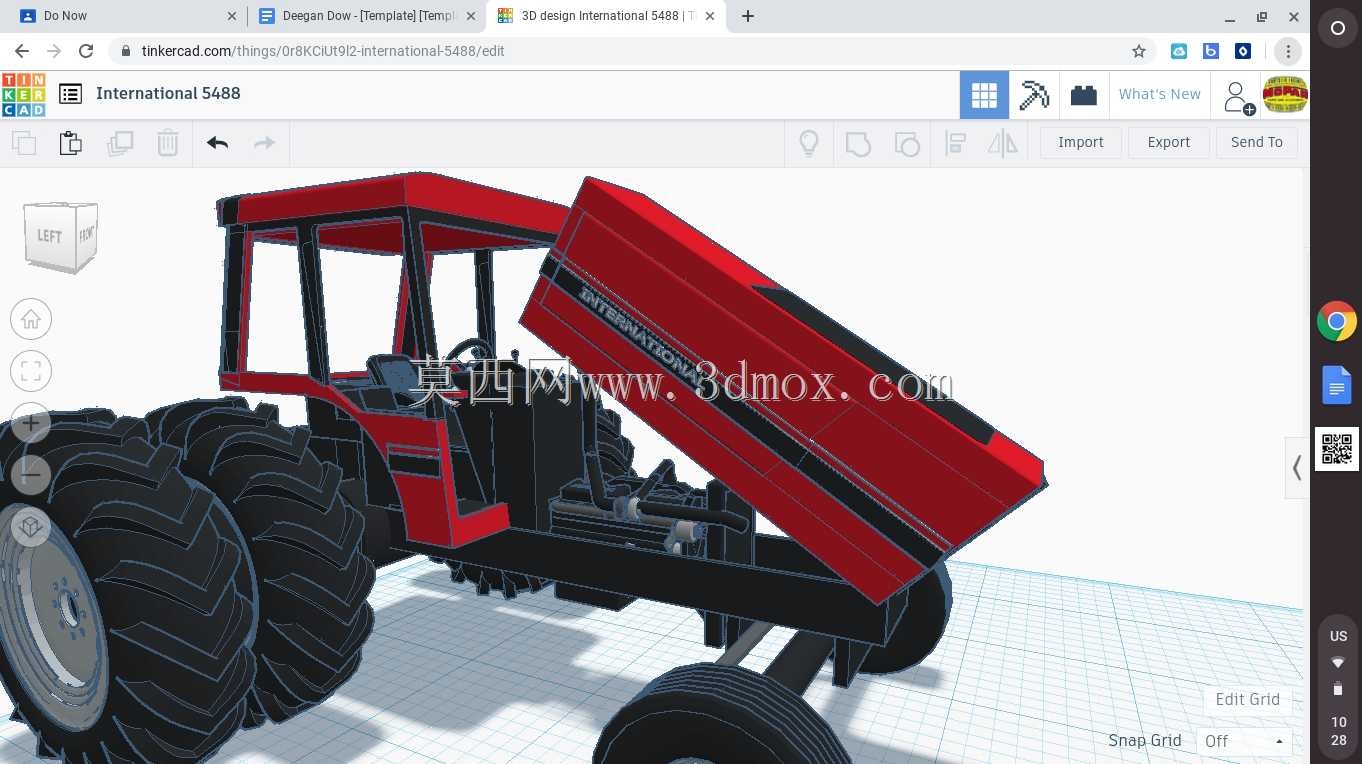
Task: Click the tinkercad.com address bar
Action: click(x=630, y=51)
